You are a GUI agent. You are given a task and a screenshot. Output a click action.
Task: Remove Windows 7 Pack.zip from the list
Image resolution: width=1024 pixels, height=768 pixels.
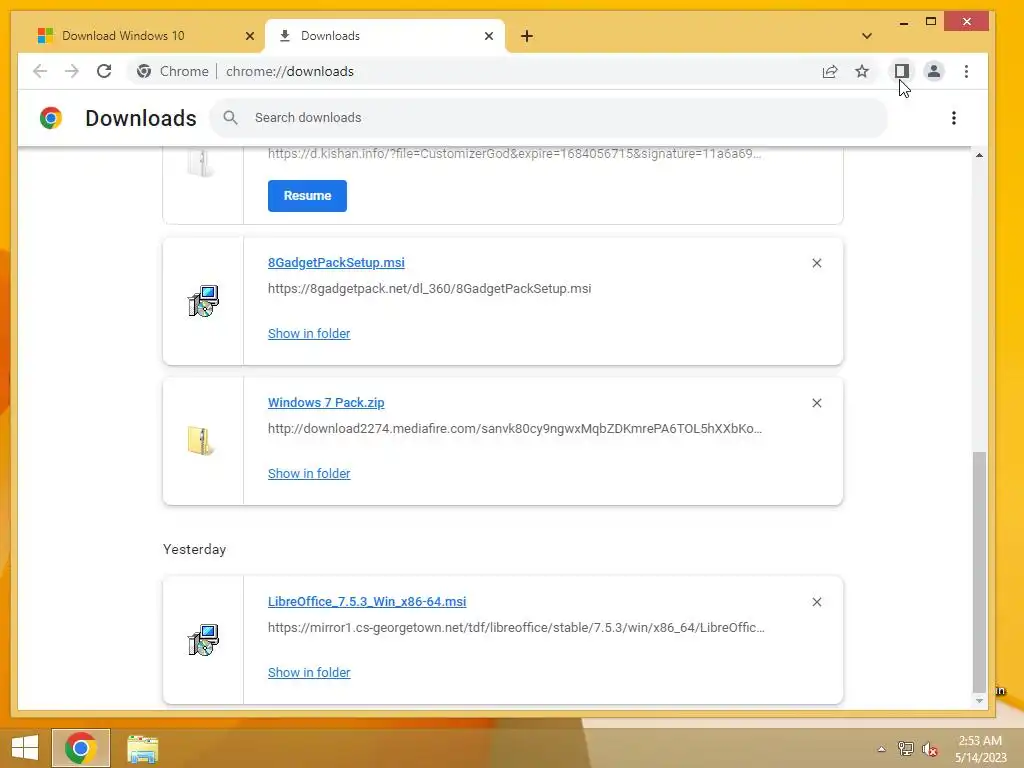click(x=816, y=403)
